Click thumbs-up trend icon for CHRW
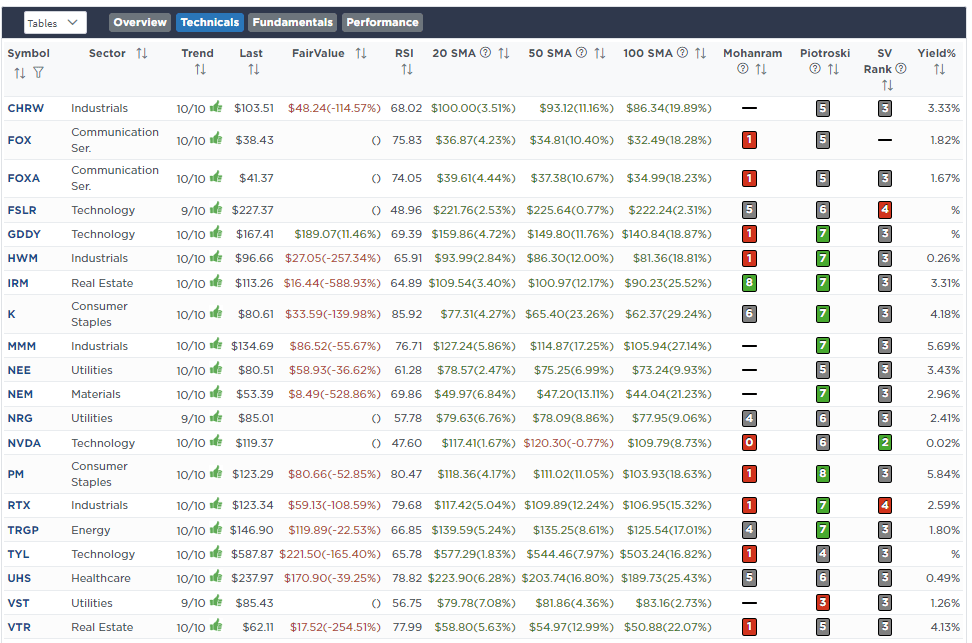Screen dimensions: 972x643 pyautogui.click(x=216, y=107)
